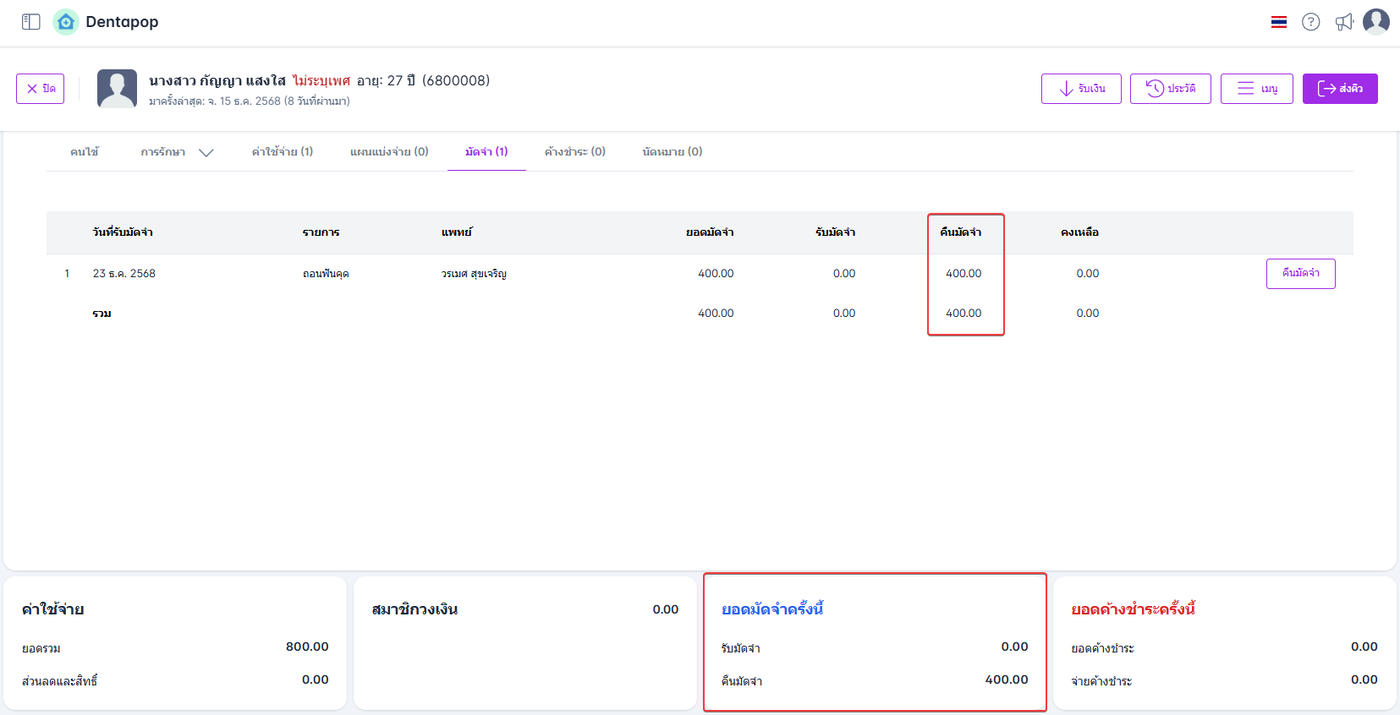The width and height of the screenshot is (1400, 715).
Task: Click the Dentapop home logo
Action: (x=66, y=22)
